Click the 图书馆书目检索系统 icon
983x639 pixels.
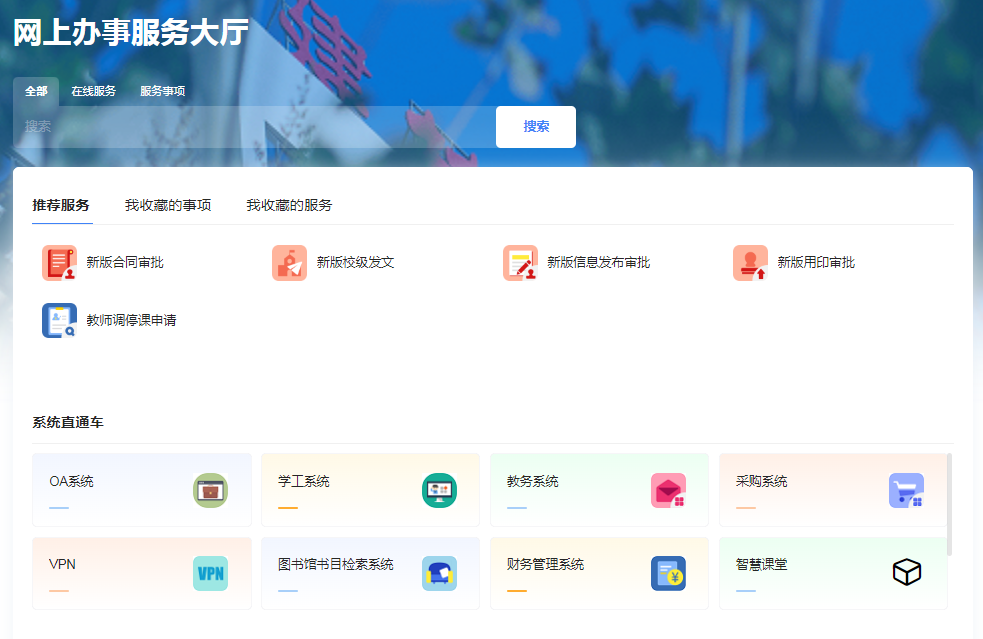point(439,573)
